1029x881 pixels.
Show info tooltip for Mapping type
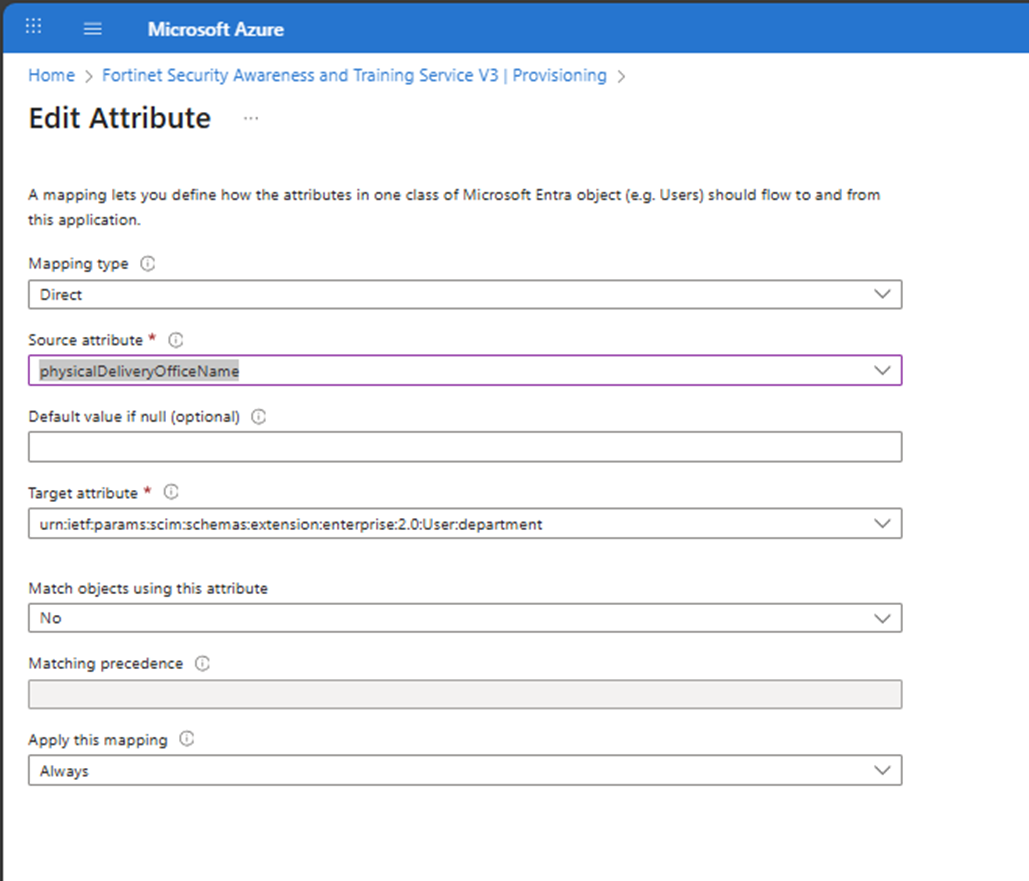click(148, 263)
